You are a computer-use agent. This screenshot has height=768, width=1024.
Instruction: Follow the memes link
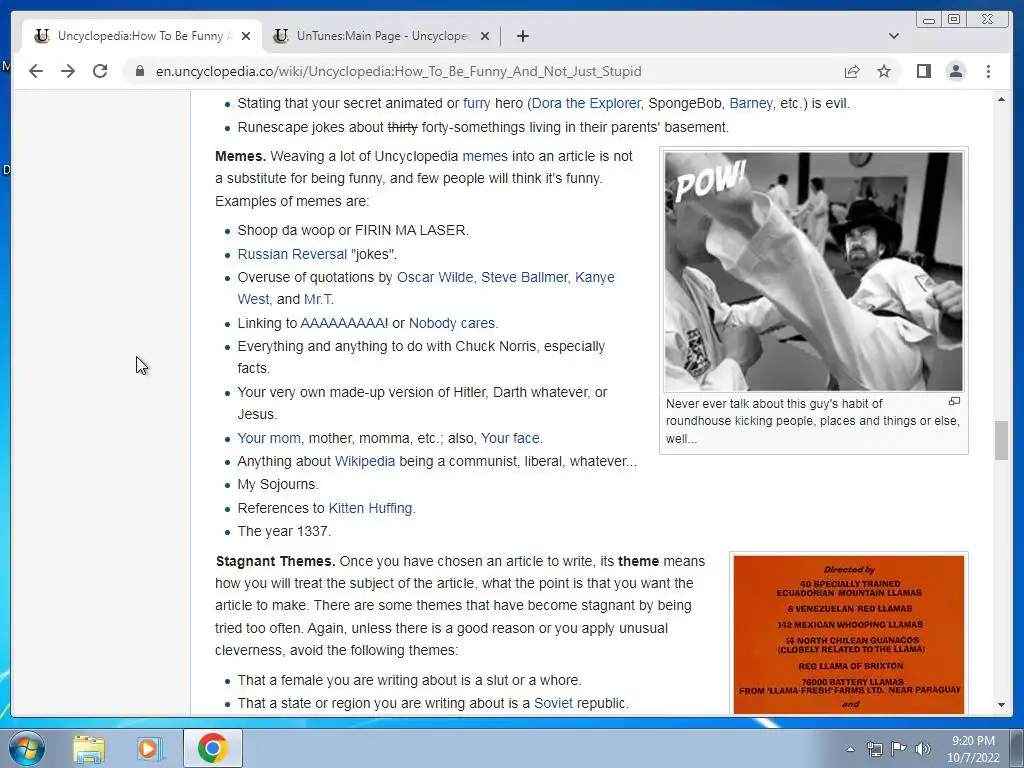coord(485,156)
